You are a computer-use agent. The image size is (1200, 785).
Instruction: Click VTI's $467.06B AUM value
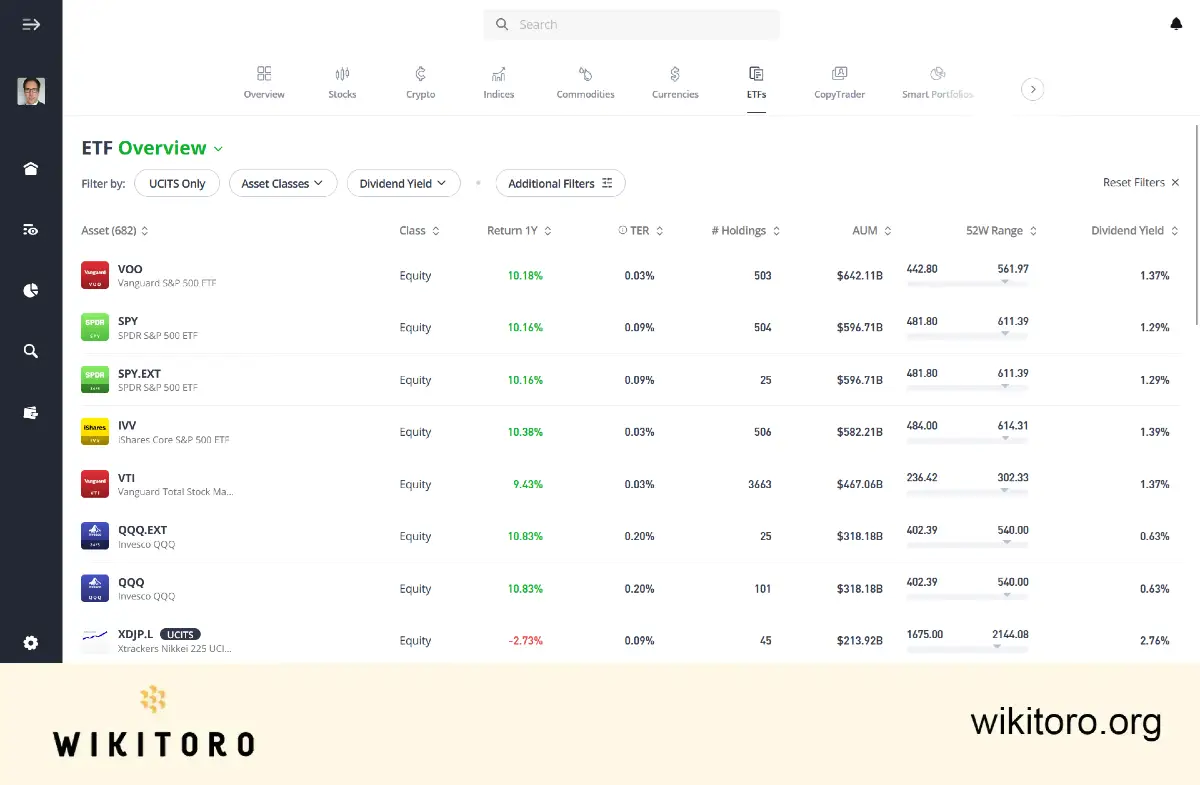pyautogui.click(x=860, y=484)
